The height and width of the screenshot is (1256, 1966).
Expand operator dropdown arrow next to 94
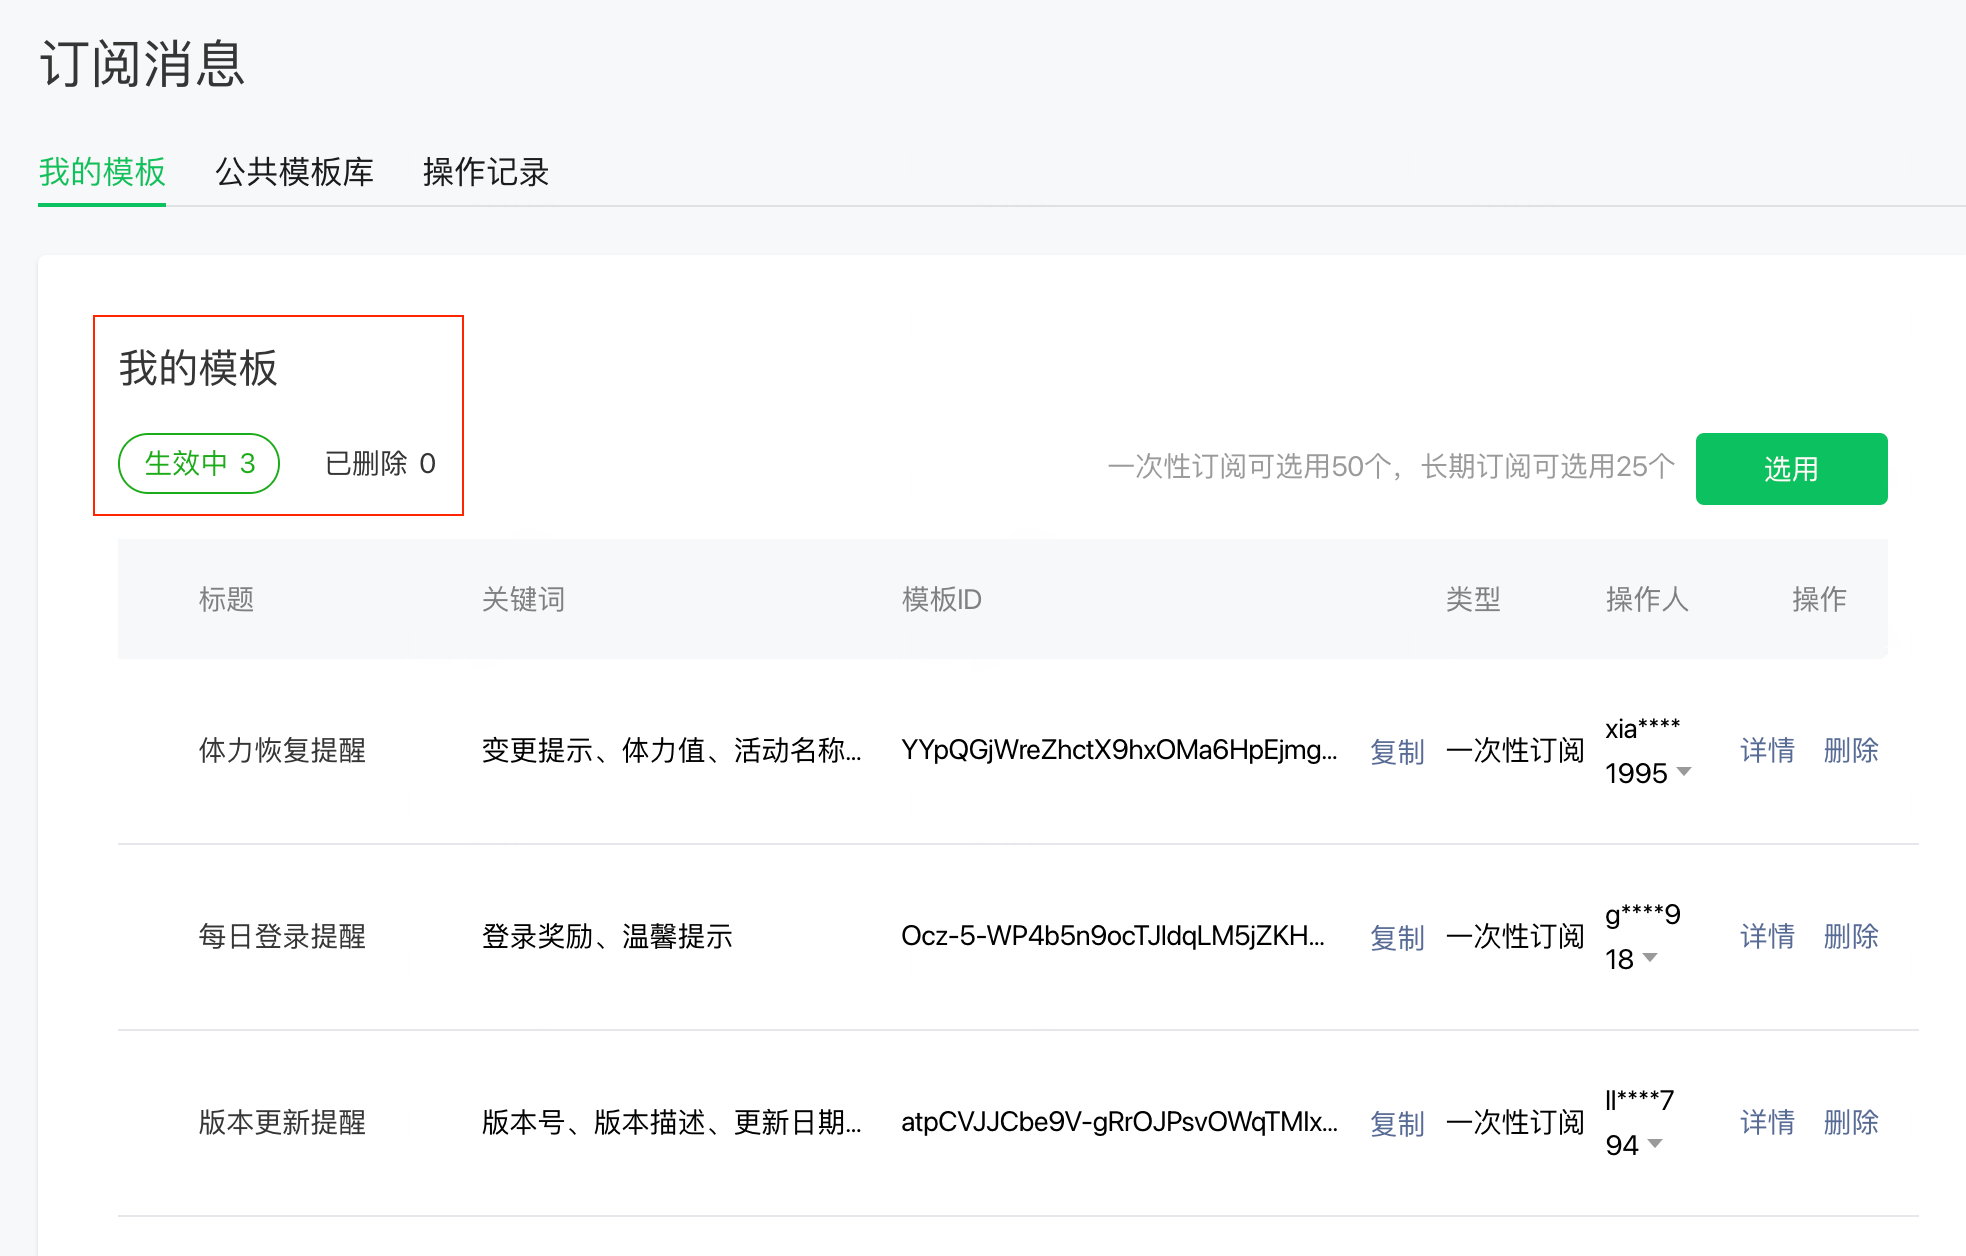[1655, 1143]
